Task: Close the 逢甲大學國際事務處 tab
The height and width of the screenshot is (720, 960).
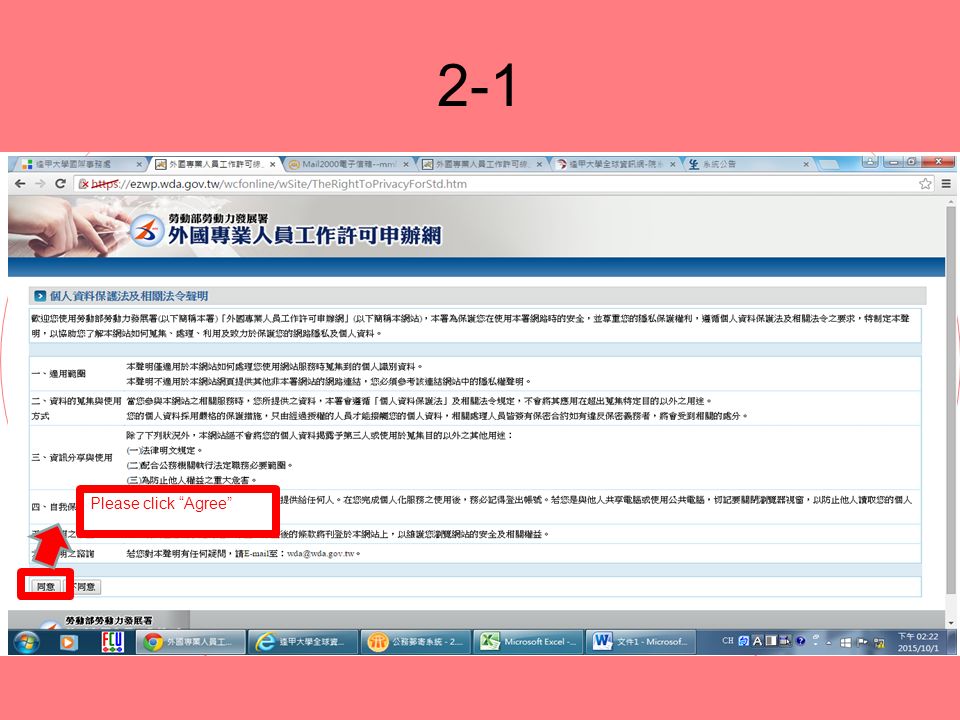Action: (x=139, y=164)
